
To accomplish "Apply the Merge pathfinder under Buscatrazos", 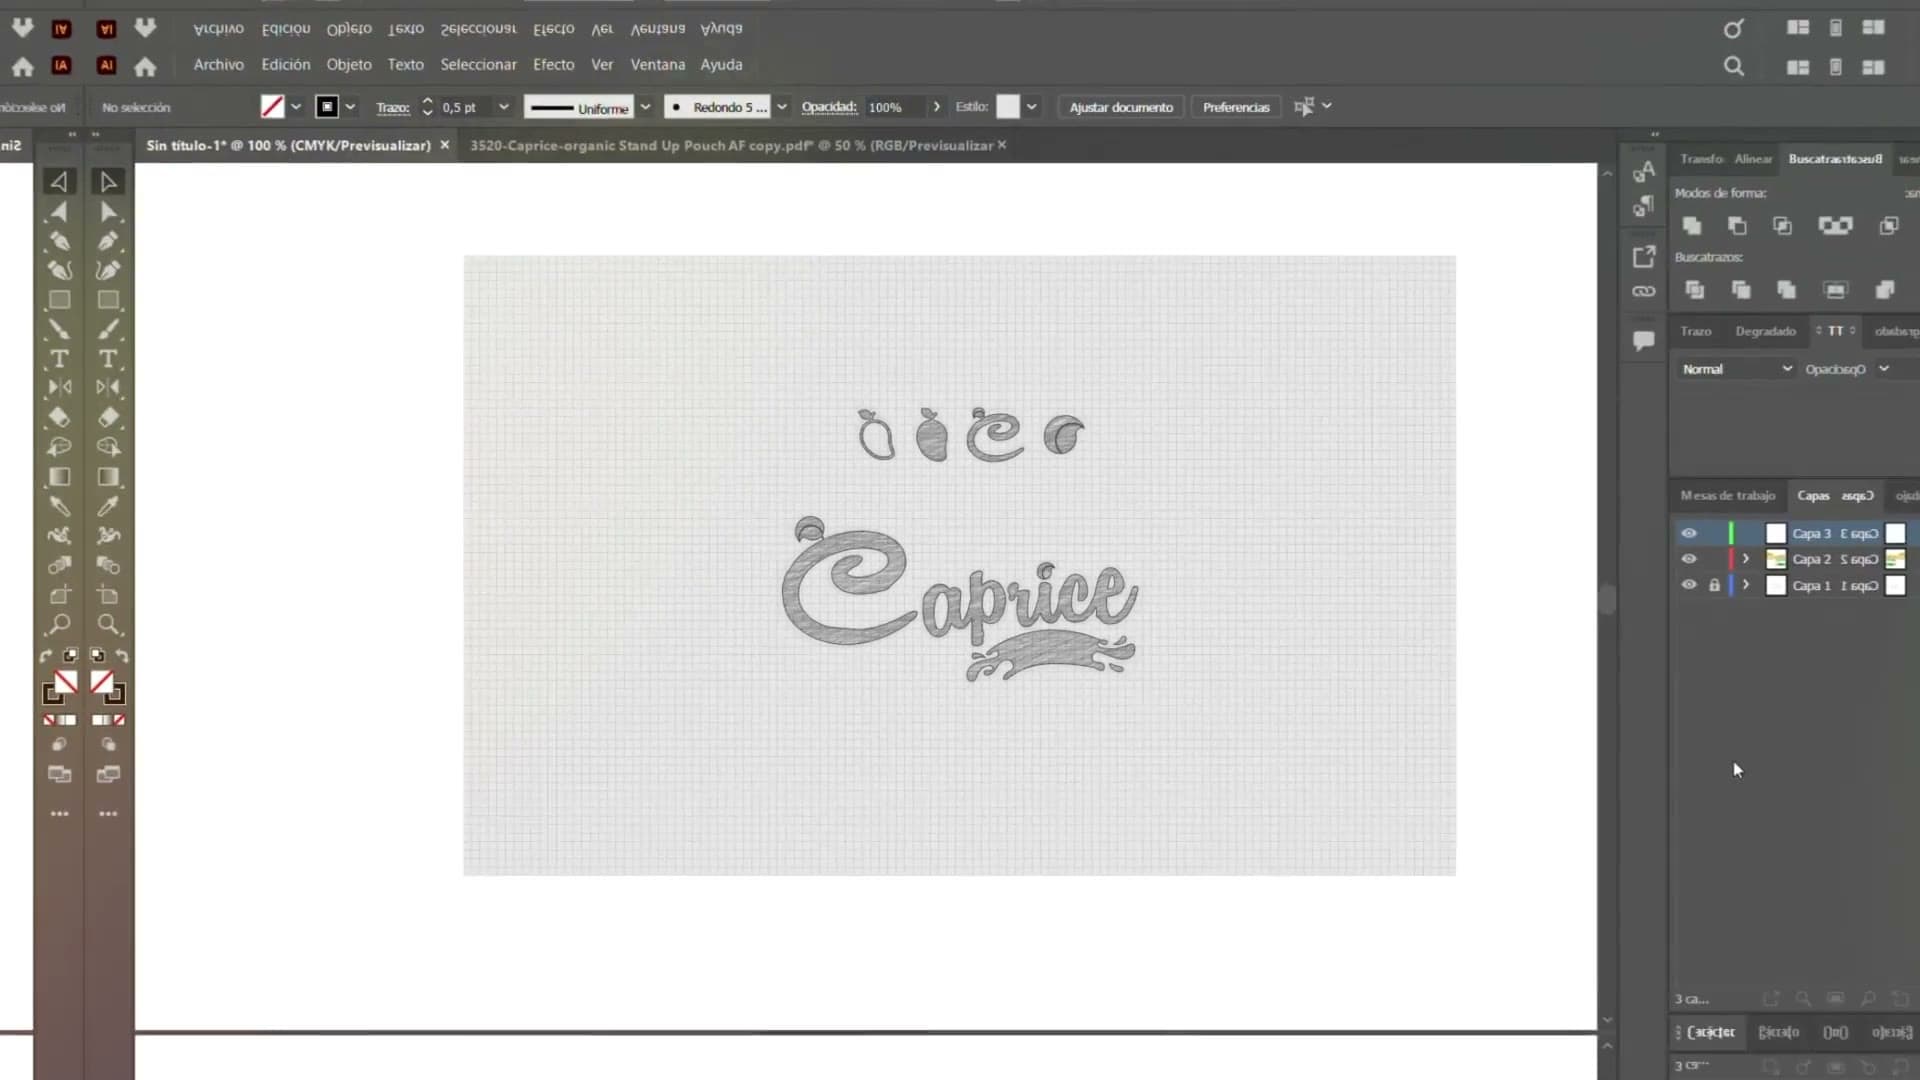I will coord(1786,290).
